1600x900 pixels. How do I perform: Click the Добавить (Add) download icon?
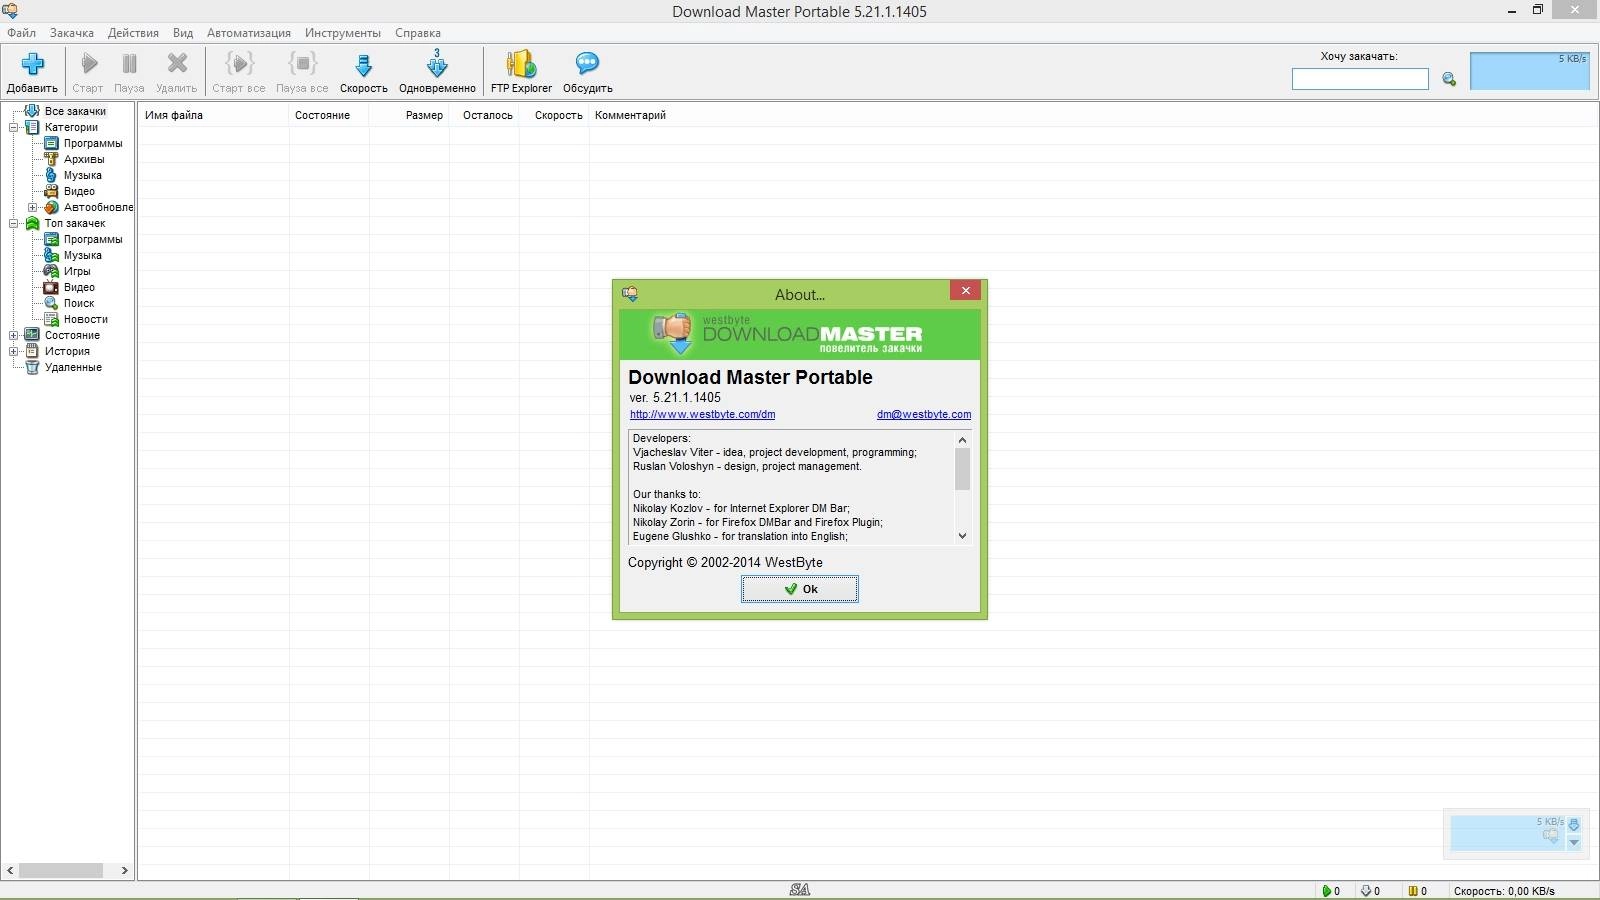(x=32, y=64)
